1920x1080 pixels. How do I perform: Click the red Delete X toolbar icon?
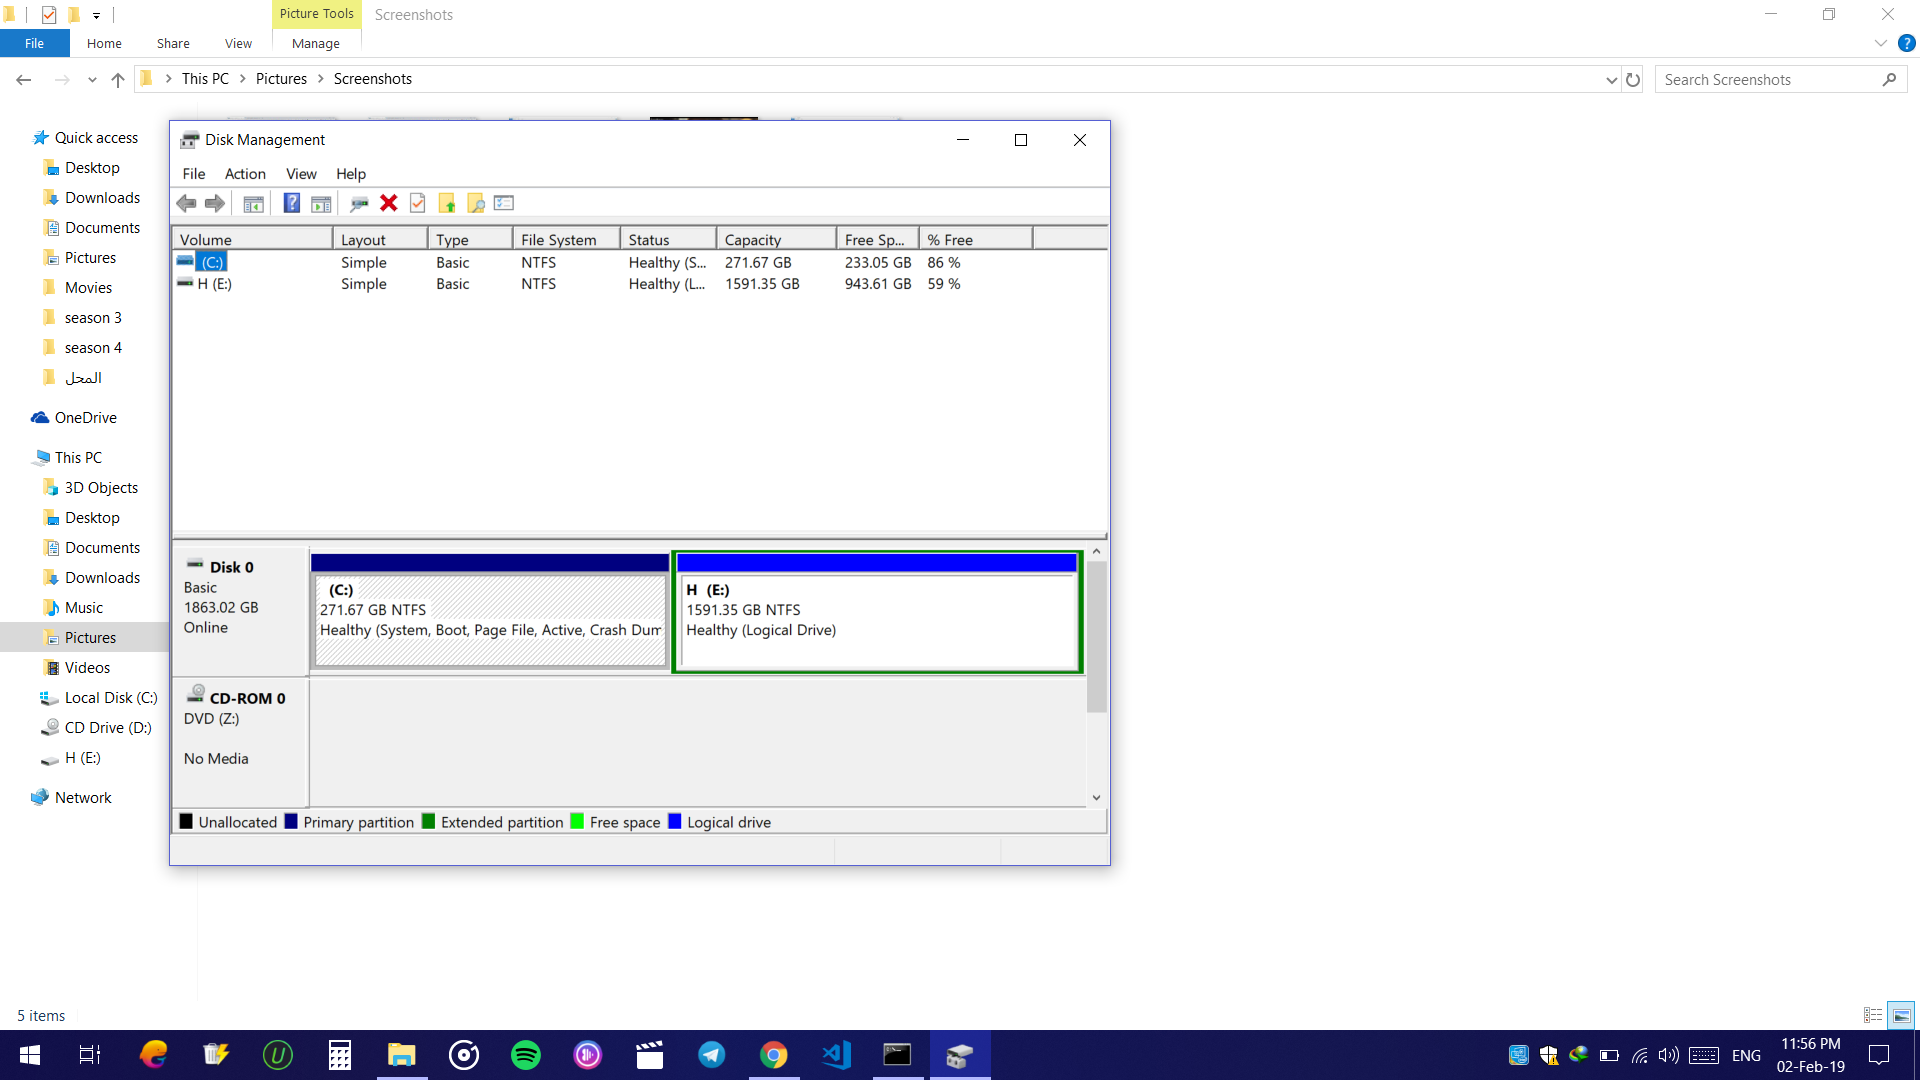coord(389,203)
